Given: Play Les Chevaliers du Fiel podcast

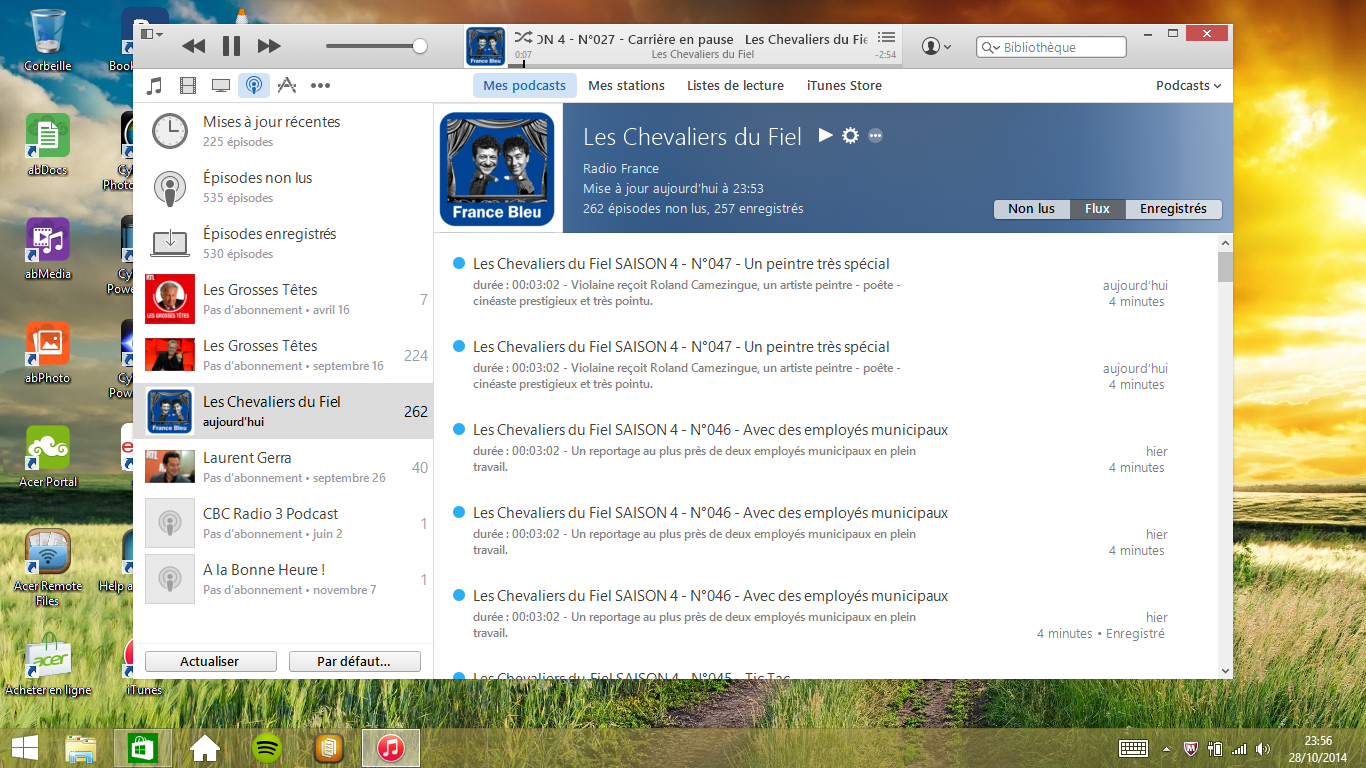Looking at the screenshot, I should pos(825,135).
